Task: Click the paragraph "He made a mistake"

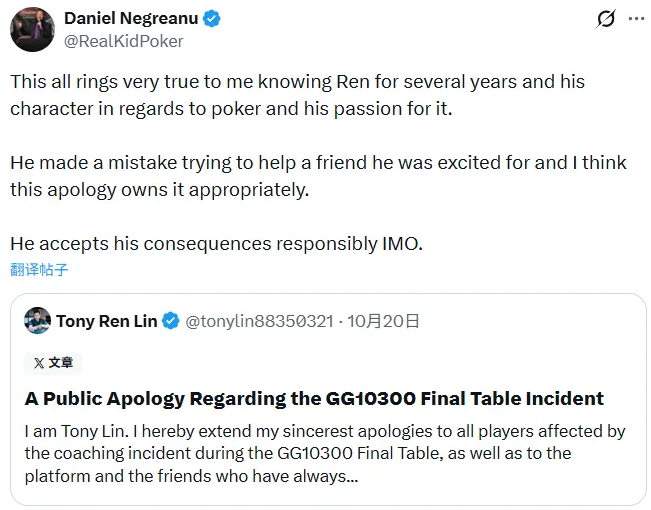Action: [318, 175]
